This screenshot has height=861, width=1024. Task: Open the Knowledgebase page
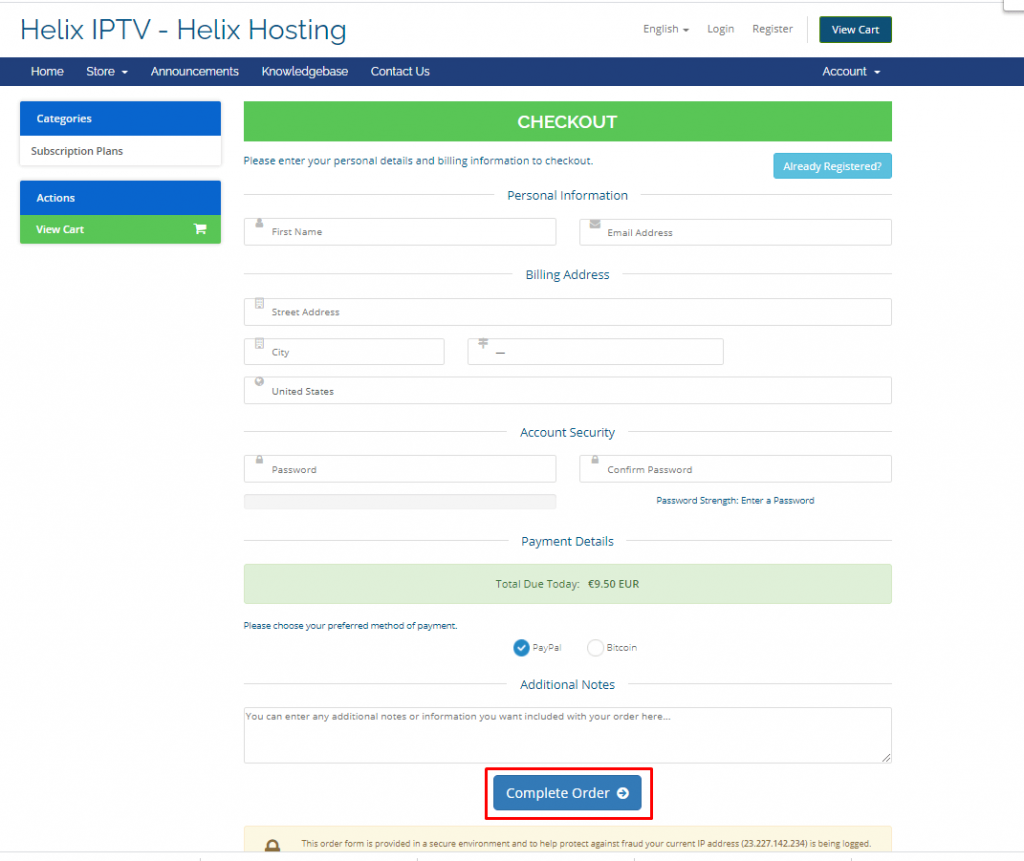point(305,72)
